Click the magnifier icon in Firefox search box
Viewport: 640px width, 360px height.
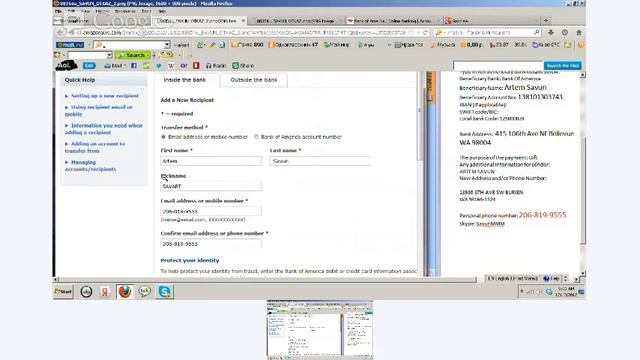click(536, 32)
